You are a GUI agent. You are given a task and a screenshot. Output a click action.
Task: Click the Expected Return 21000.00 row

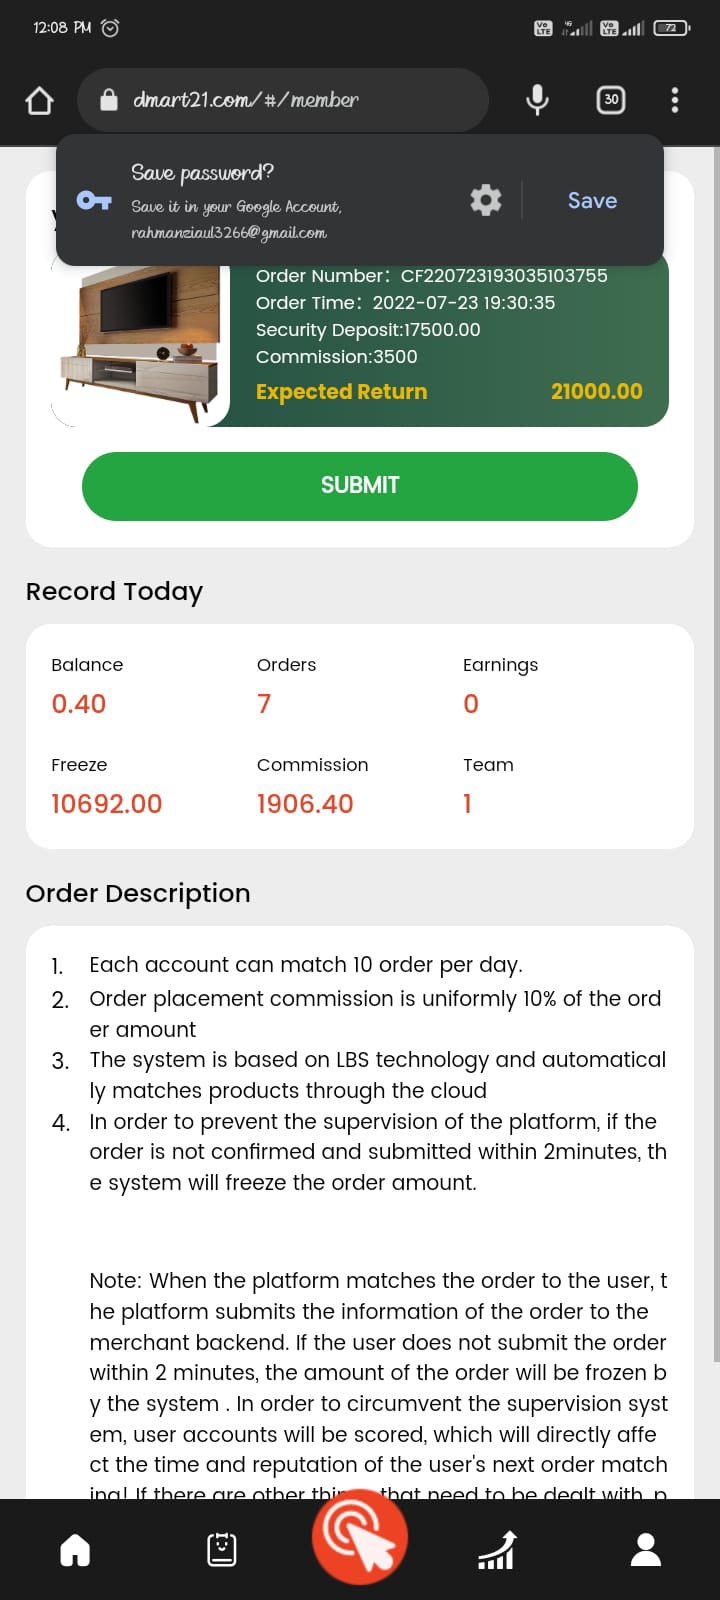[x=448, y=392]
